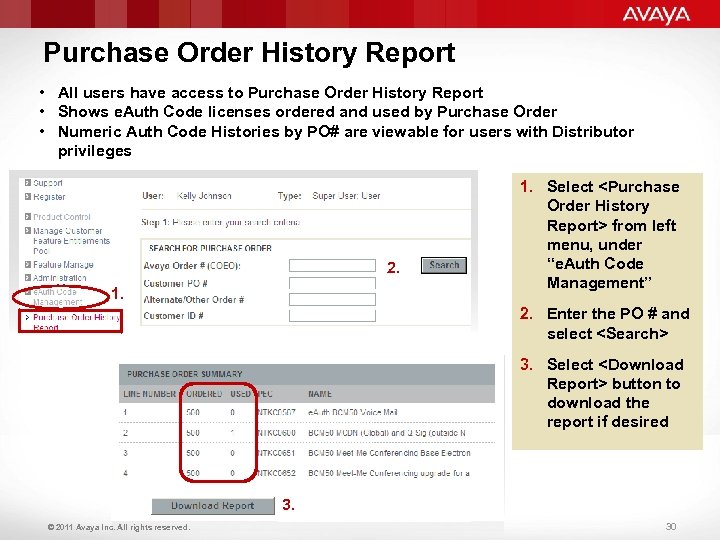The width and height of the screenshot is (720, 540).
Task: Click the PURCHASE ORDER SUMMARY heading
Action: pyautogui.click(x=185, y=374)
